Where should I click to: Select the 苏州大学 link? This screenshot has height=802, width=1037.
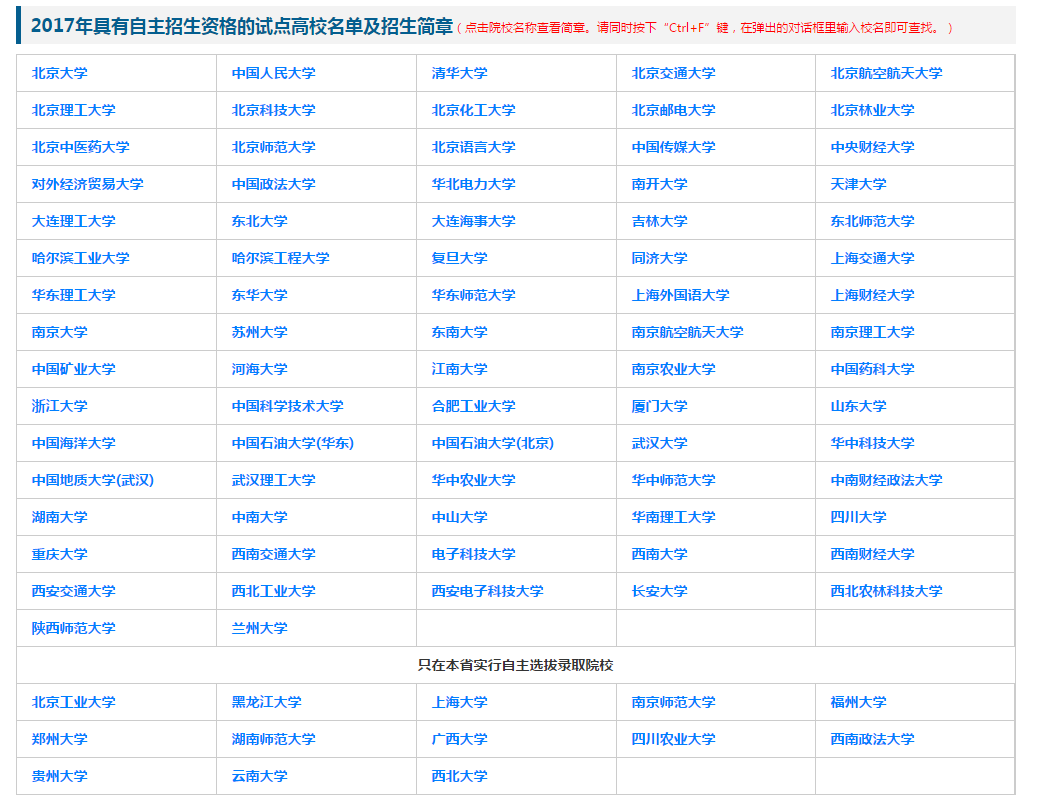(x=259, y=333)
